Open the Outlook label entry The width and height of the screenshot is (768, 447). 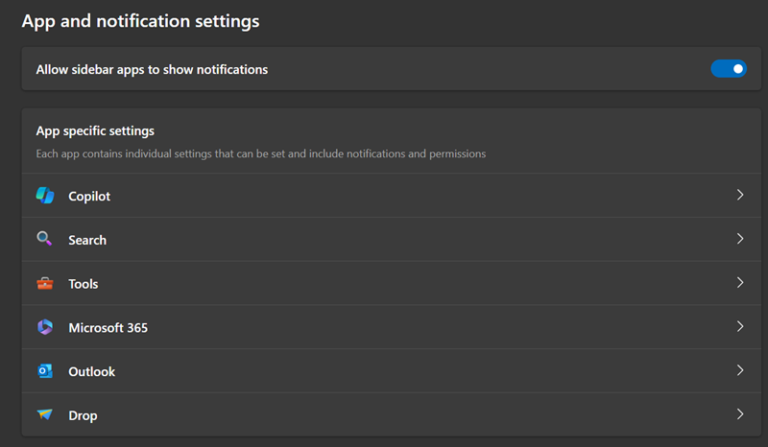[92, 372]
